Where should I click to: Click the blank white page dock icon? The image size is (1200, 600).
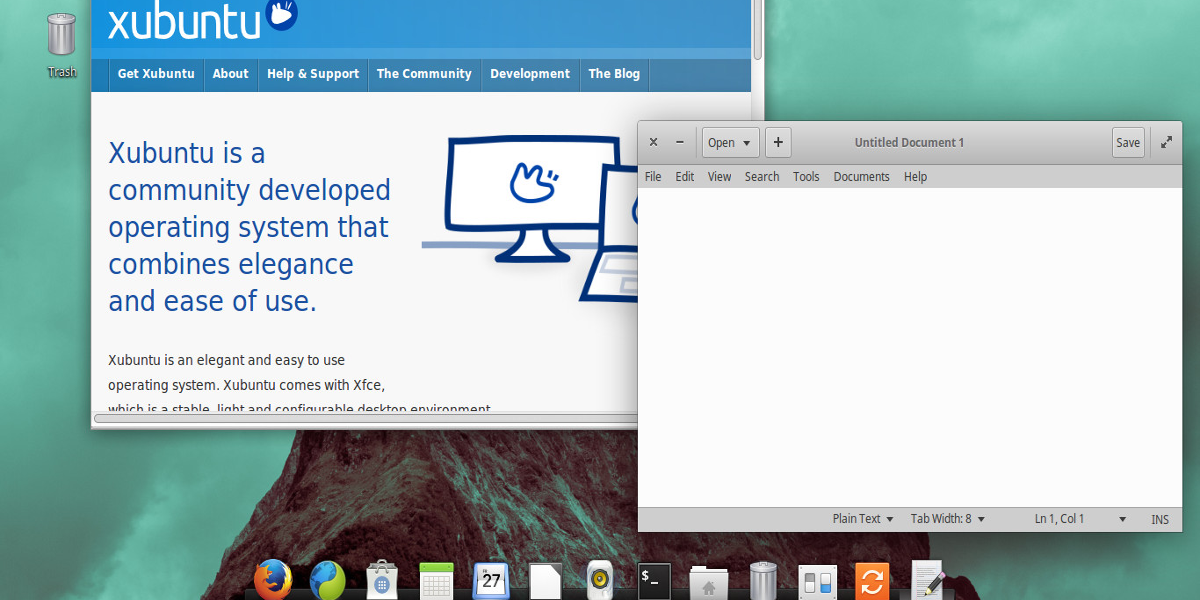[545, 581]
